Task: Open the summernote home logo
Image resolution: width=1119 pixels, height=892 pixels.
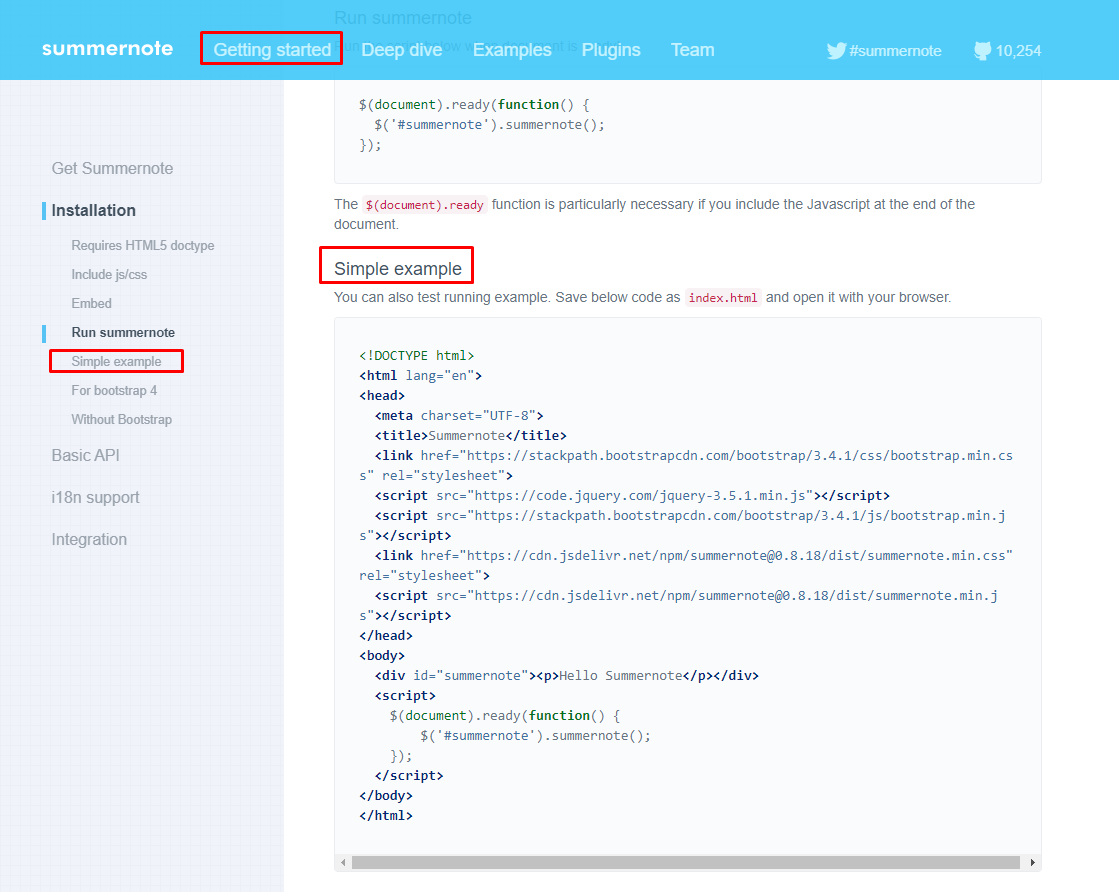Action: point(108,49)
